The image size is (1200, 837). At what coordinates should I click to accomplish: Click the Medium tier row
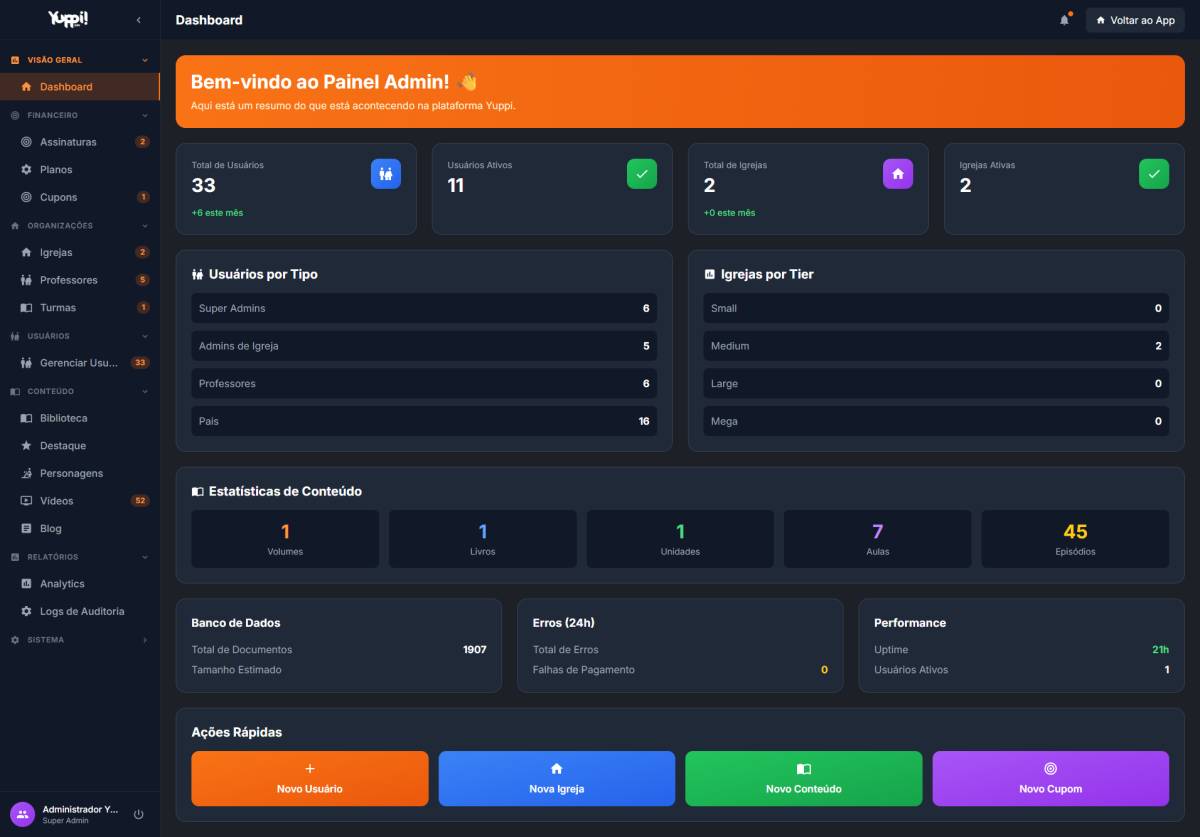pyautogui.click(x=936, y=346)
